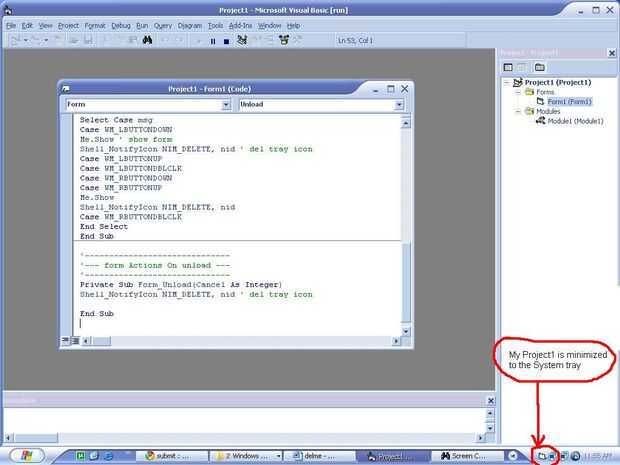Open the Tools menu
Screen dimensions: 620x465
(x=215, y=26)
